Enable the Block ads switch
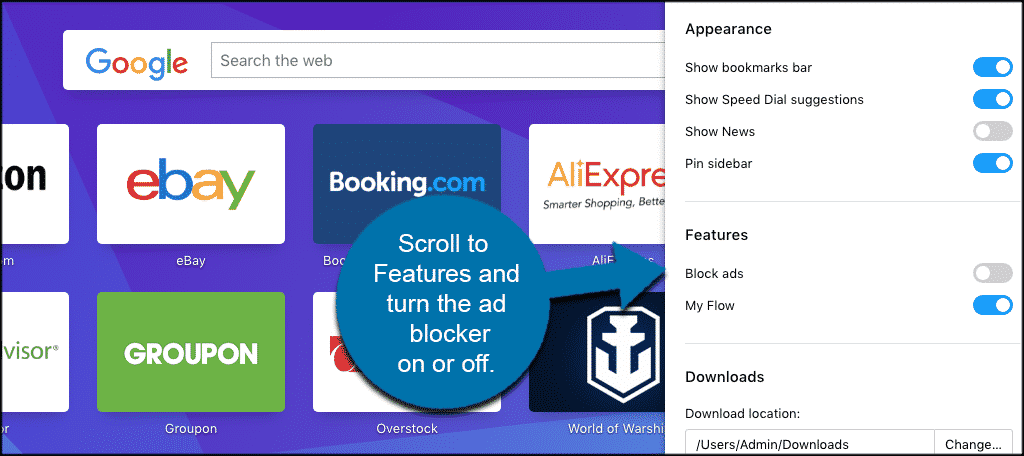 (993, 273)
